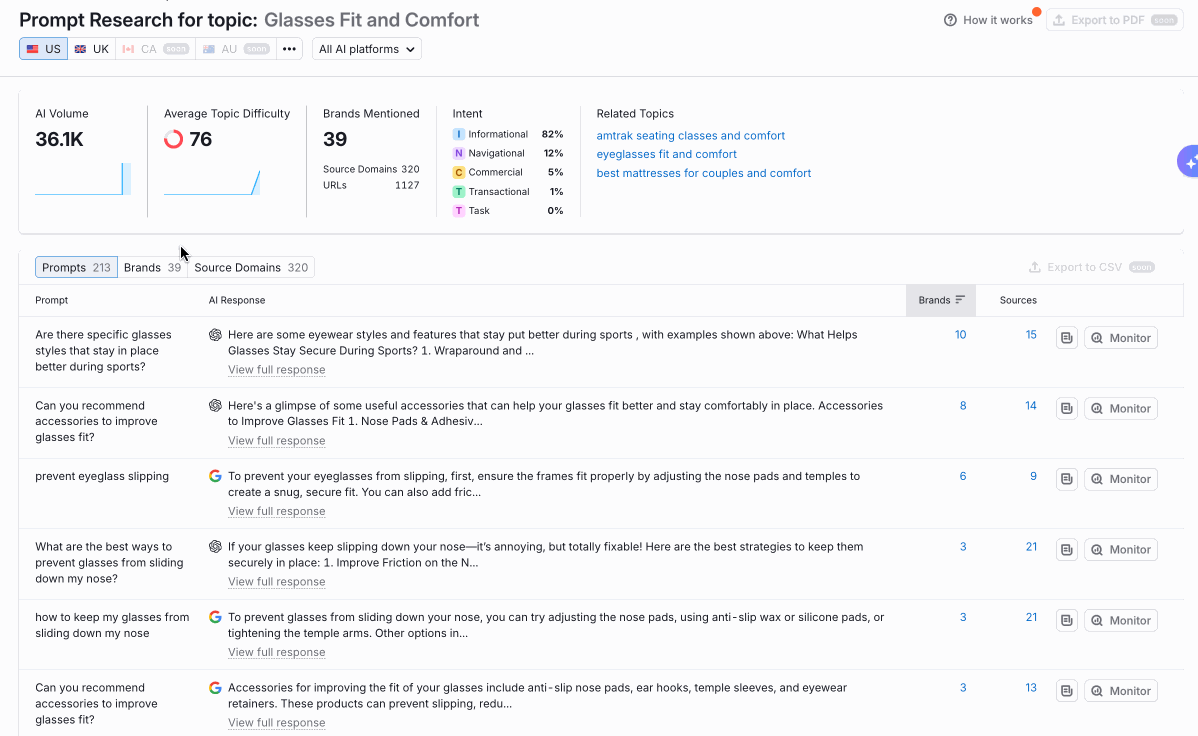Switch to the Brands tab
1198x736 pixels.
(152, 267)
